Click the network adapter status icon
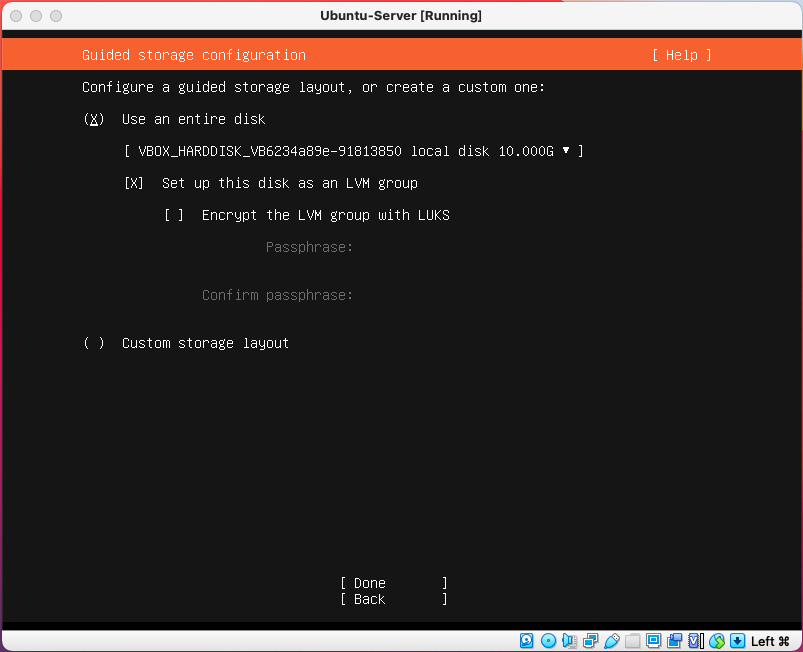Screen dimensions: 803x652 pos(590,641)
